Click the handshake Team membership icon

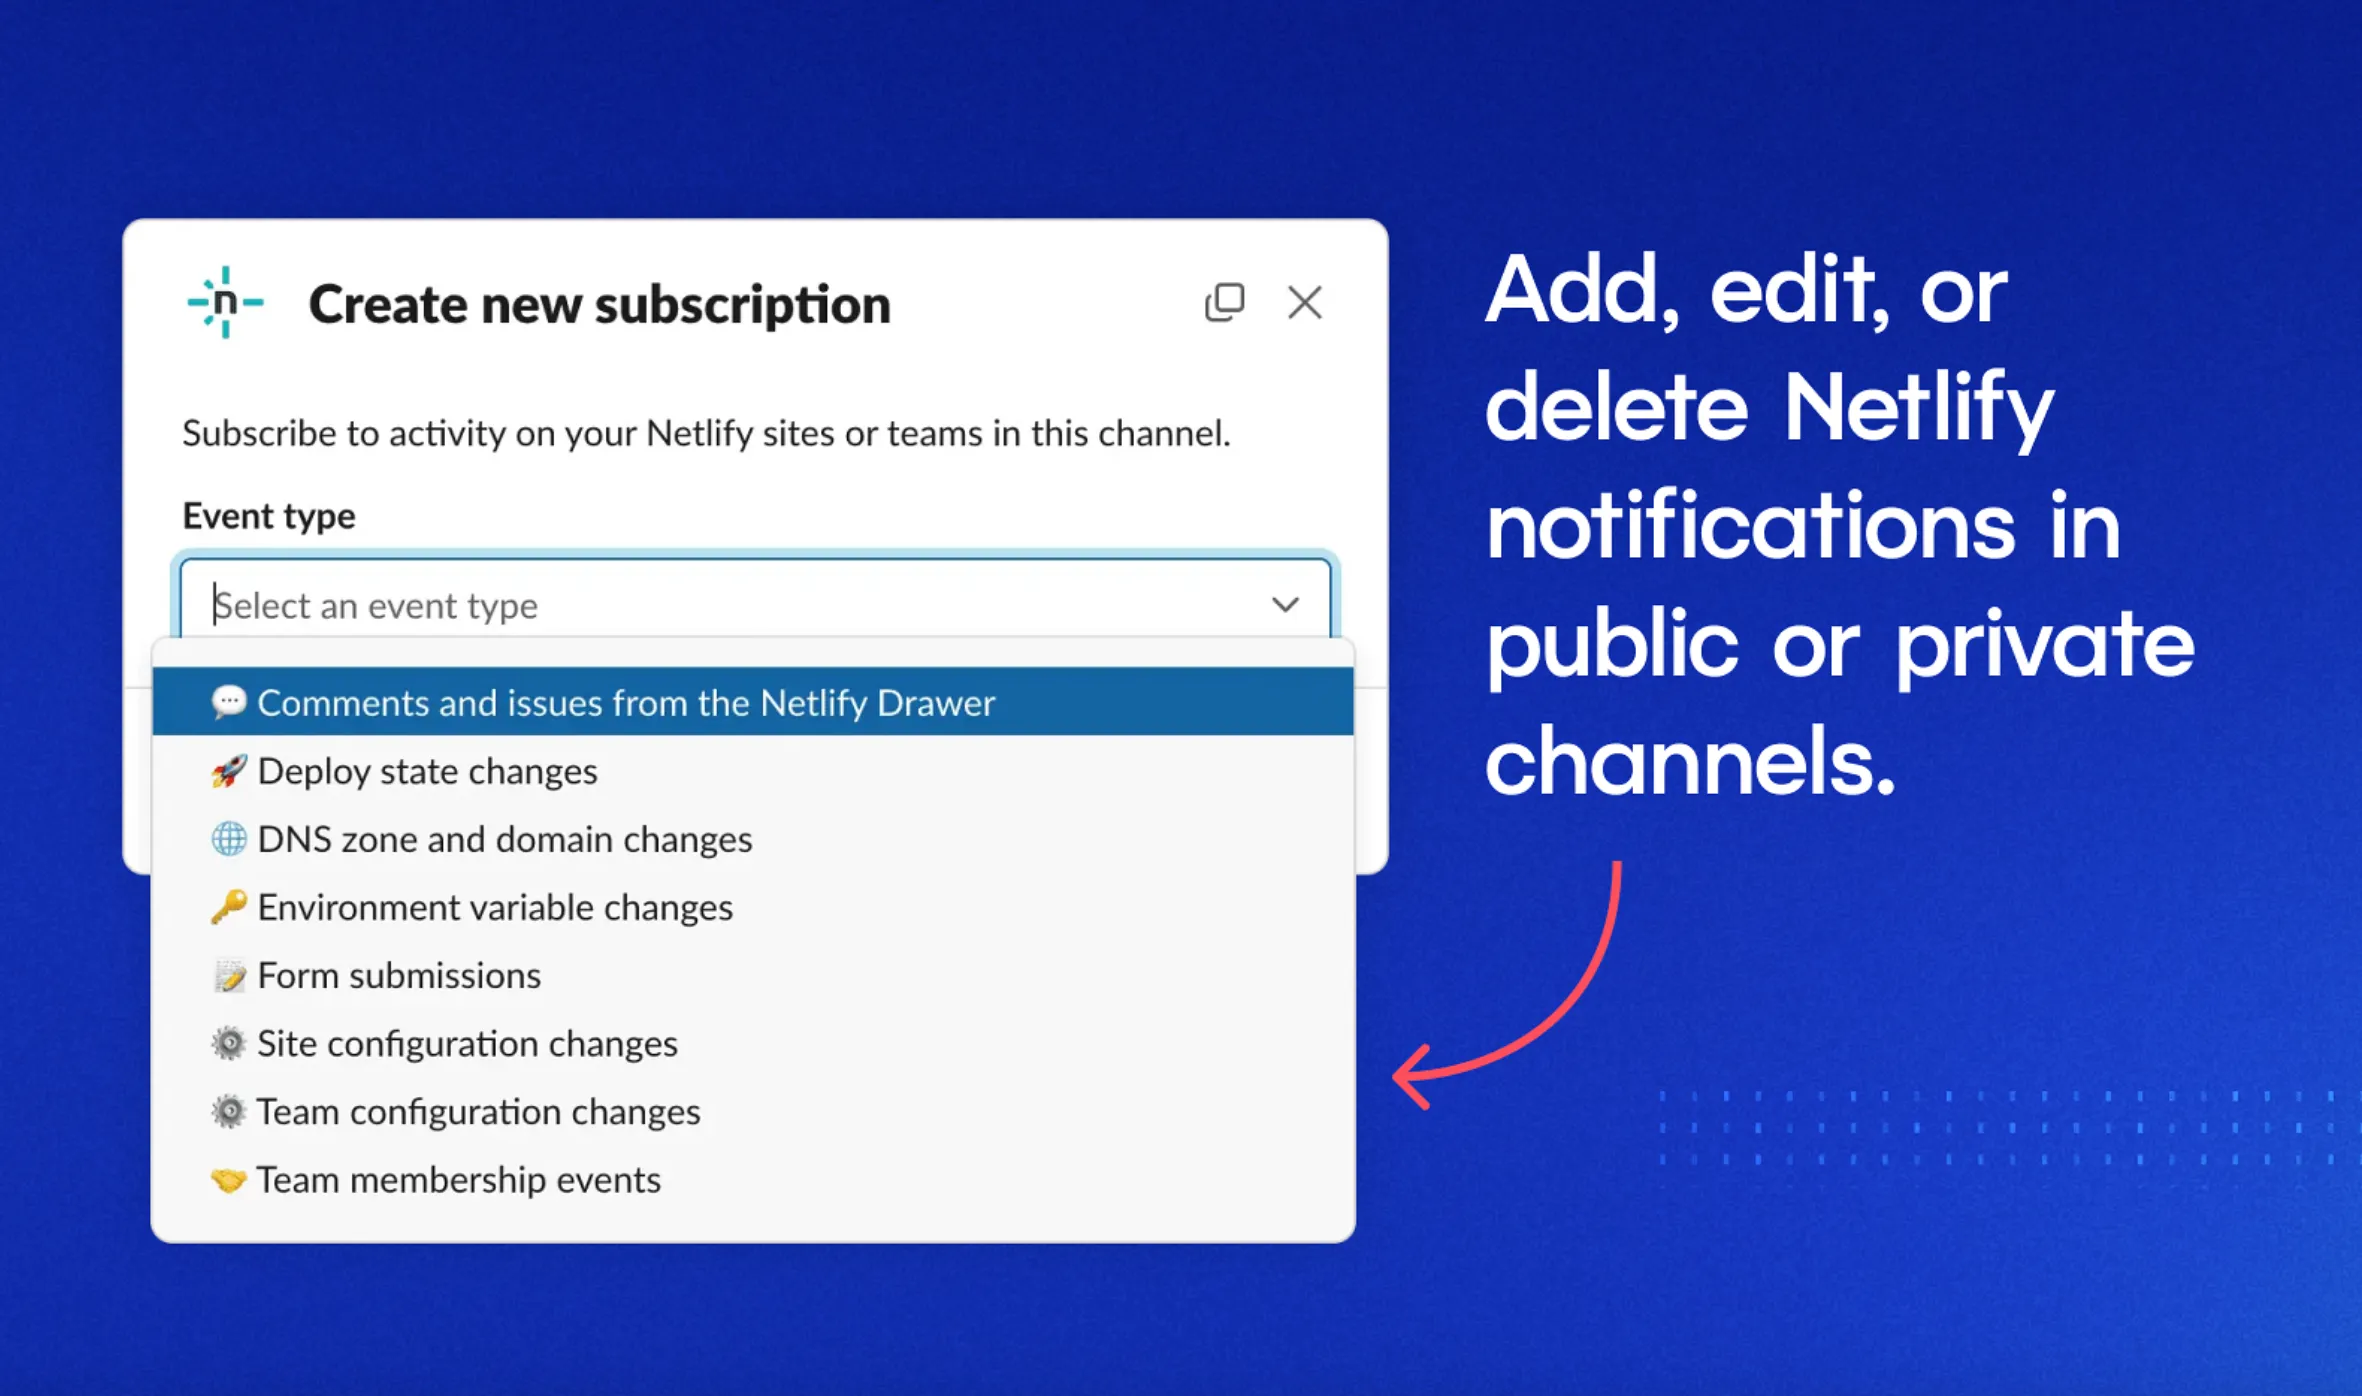229,1179
